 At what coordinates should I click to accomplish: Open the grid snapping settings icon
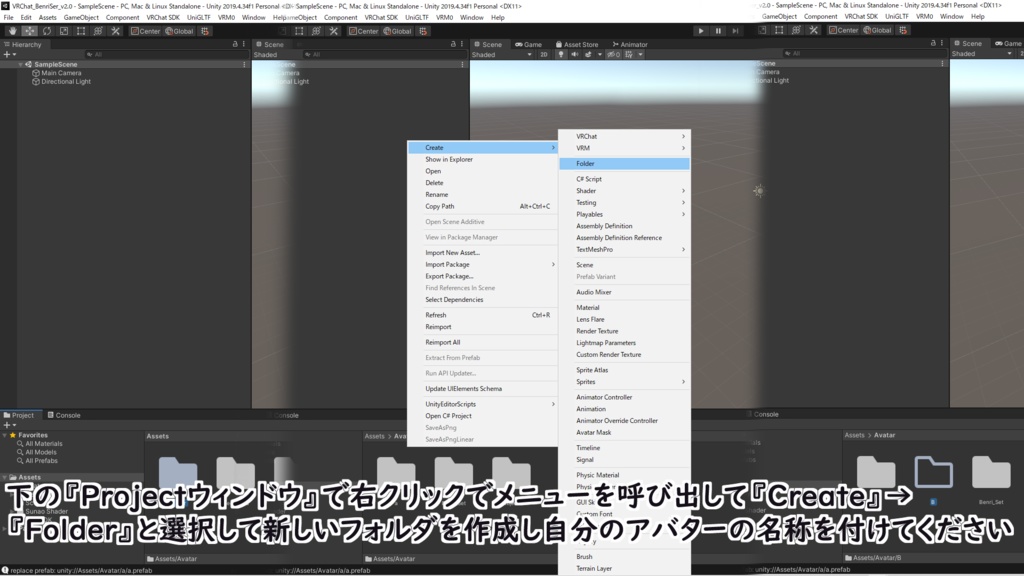pyautogui.click(x=206, y=31)
